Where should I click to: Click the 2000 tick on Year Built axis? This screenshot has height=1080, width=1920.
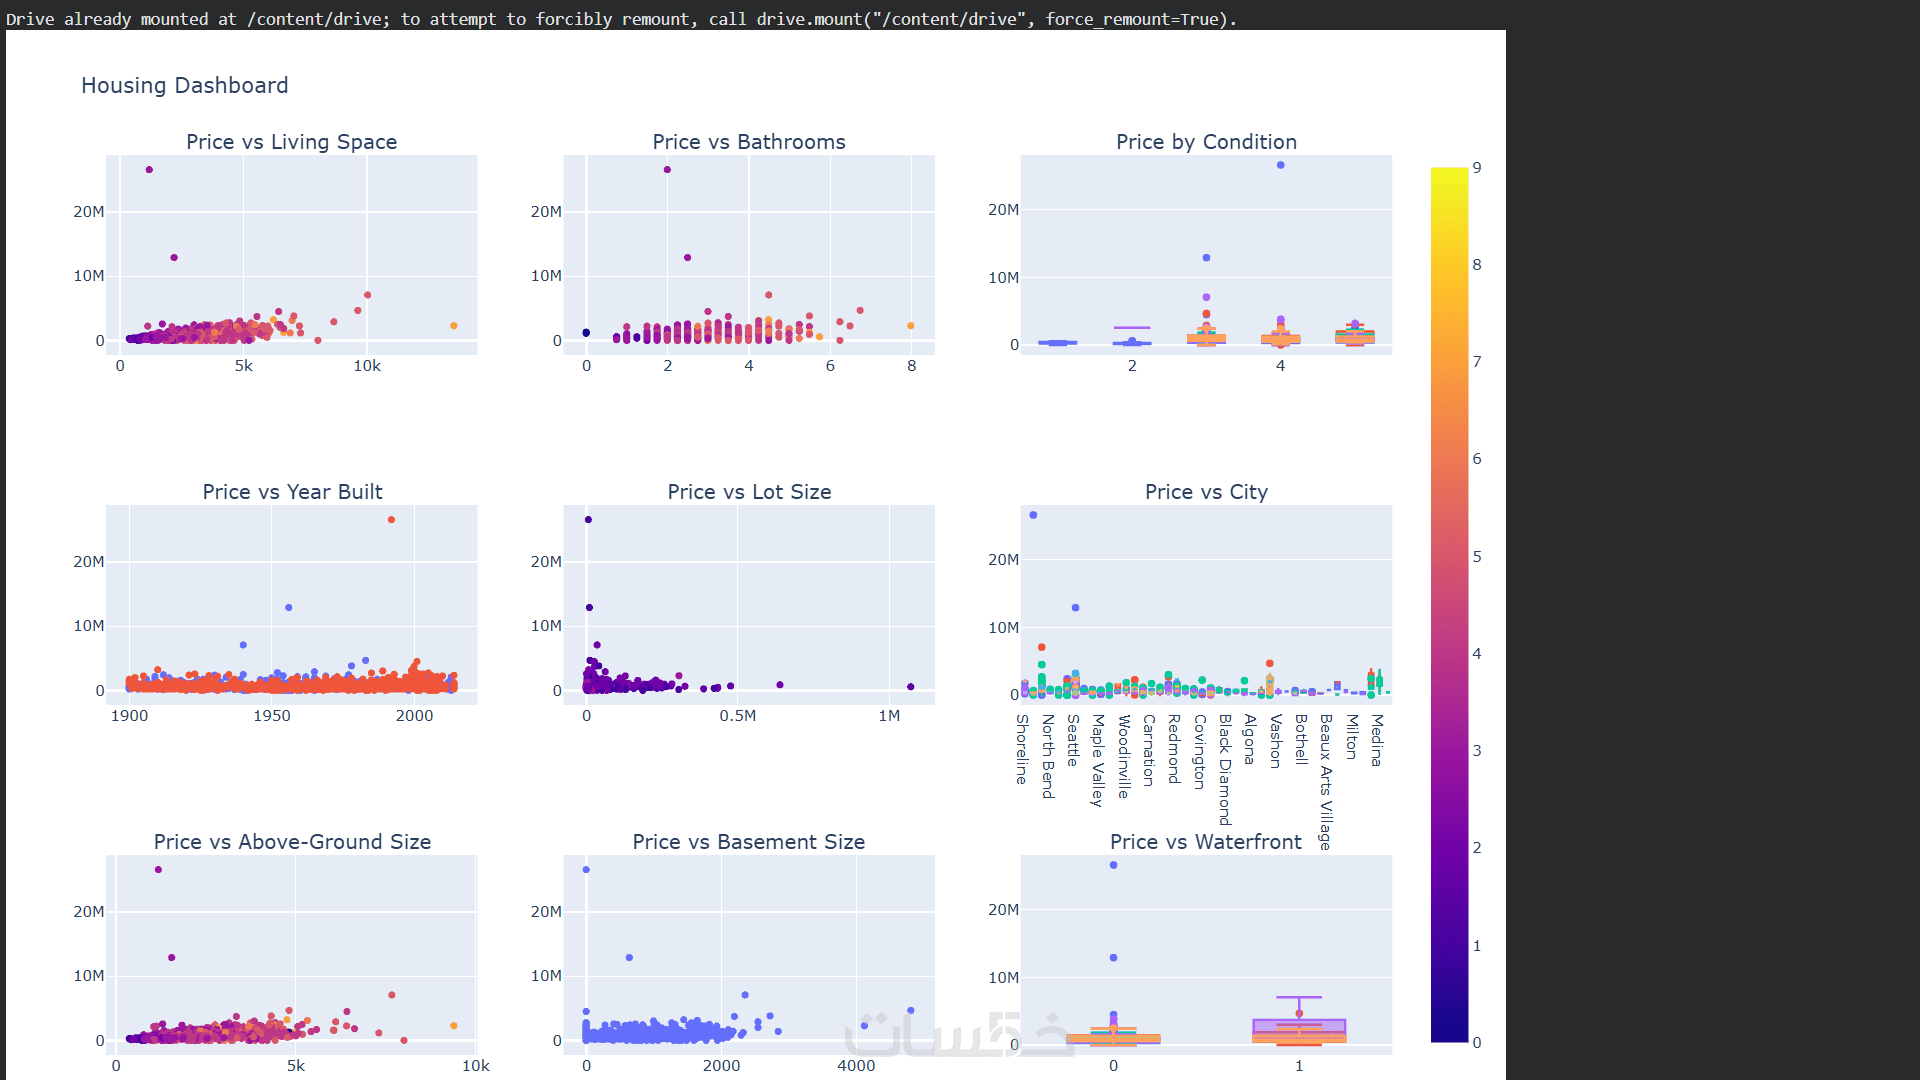click(x=414, y=716)
